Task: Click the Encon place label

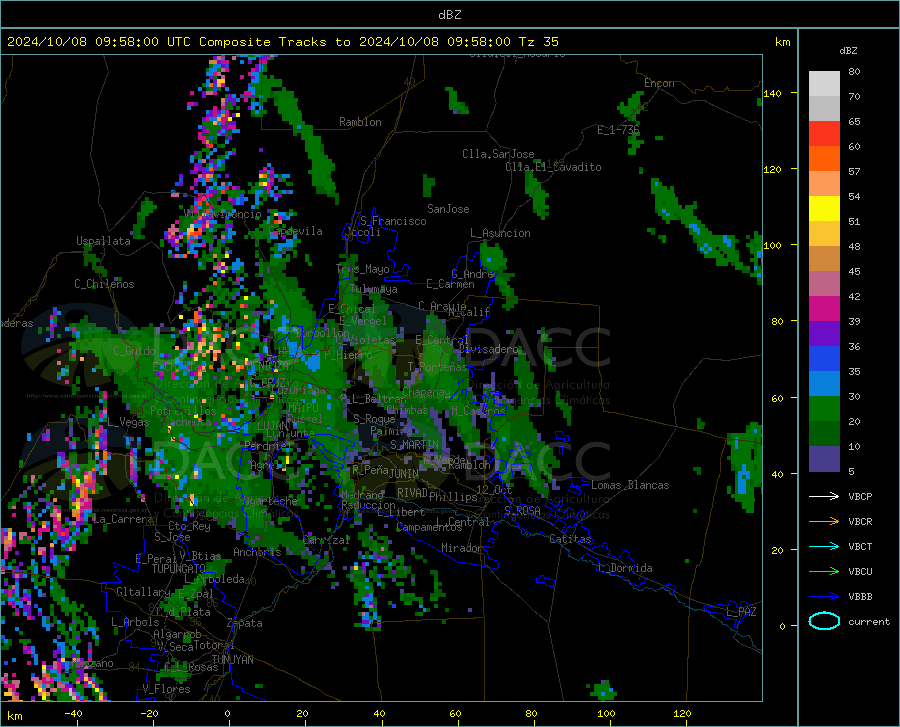Action: (659, 83)
